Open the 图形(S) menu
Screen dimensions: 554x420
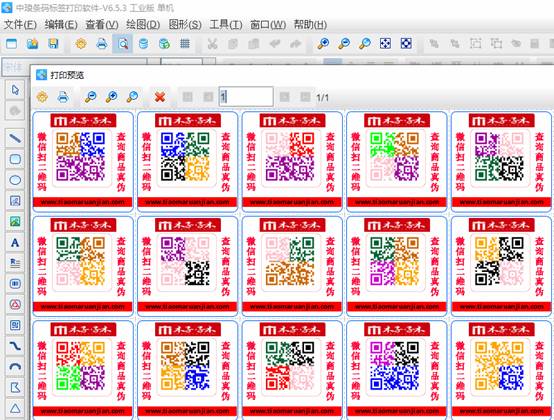point(185,25)
